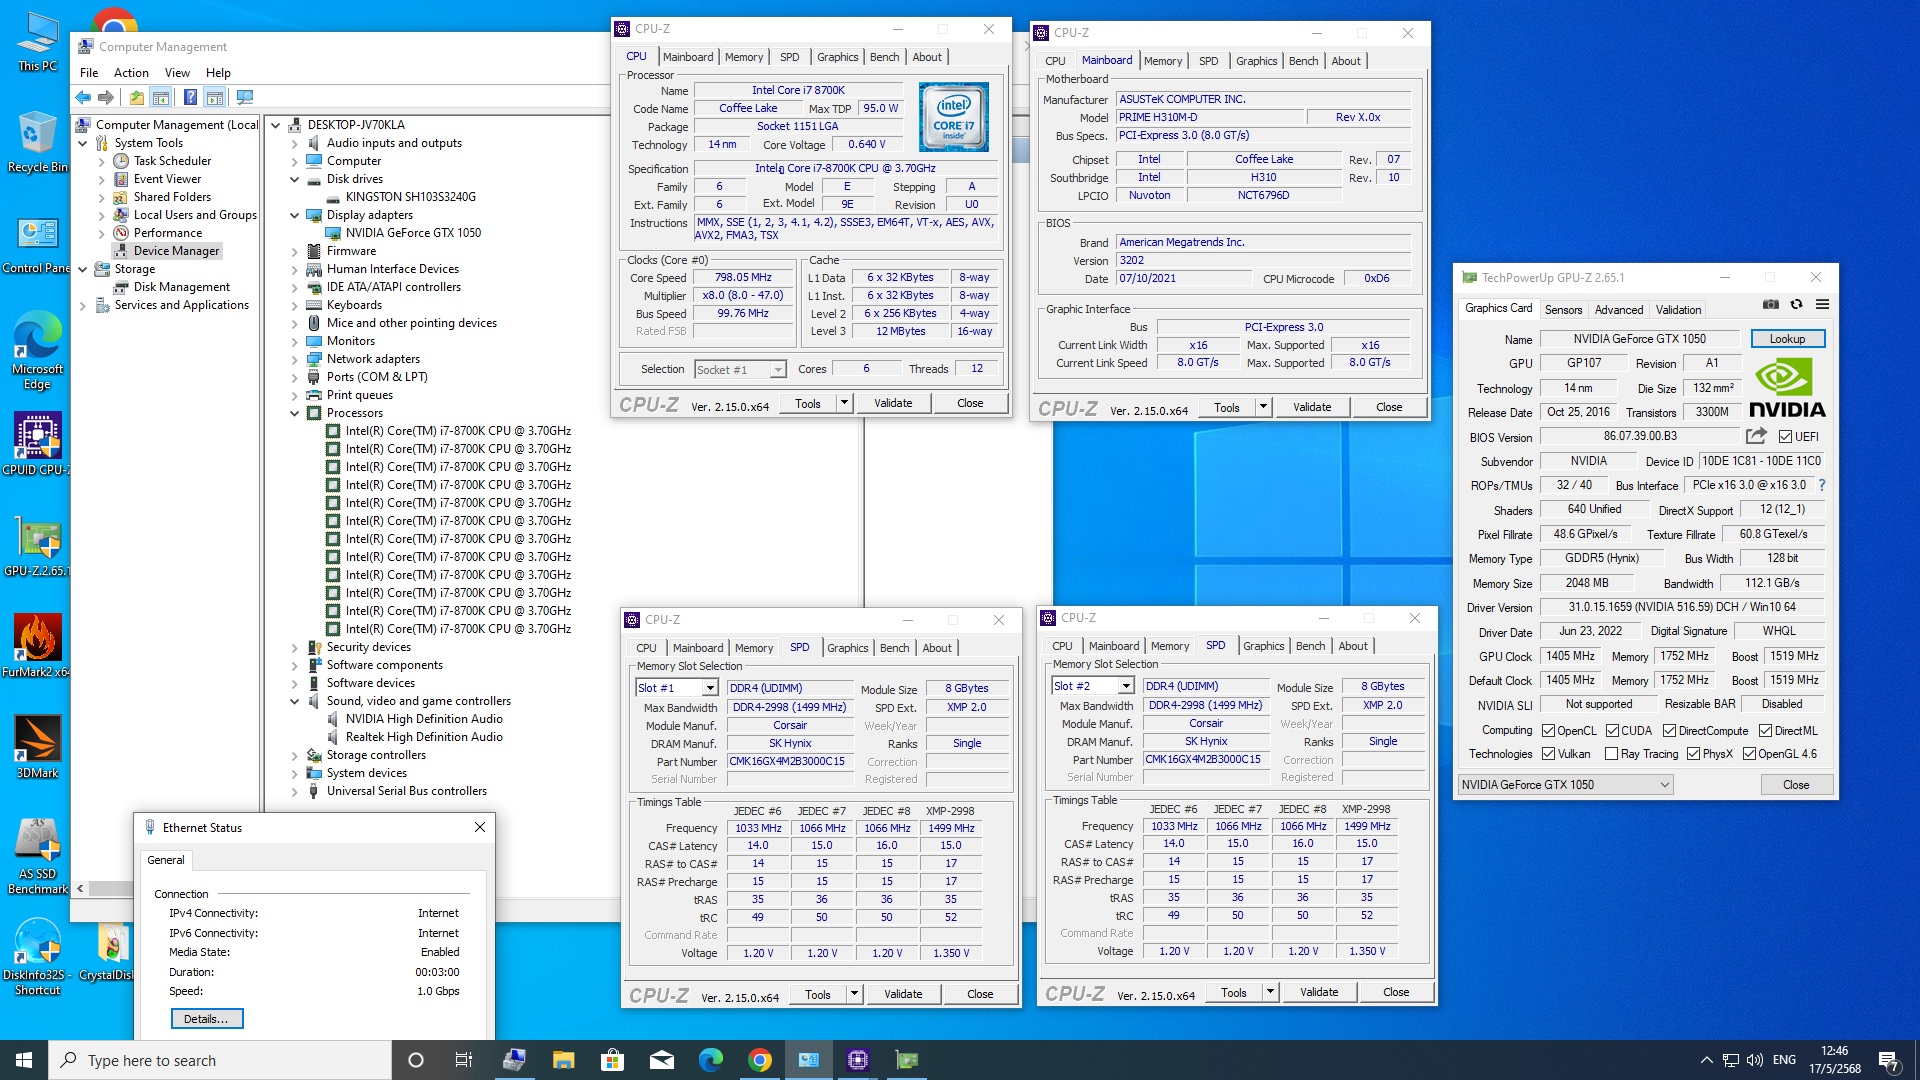Toggle the OpenCL checkbox in GPU-Z
Viewport: 1920px width, 1080px height.
pyautogui.click(x=1548, y=731)
